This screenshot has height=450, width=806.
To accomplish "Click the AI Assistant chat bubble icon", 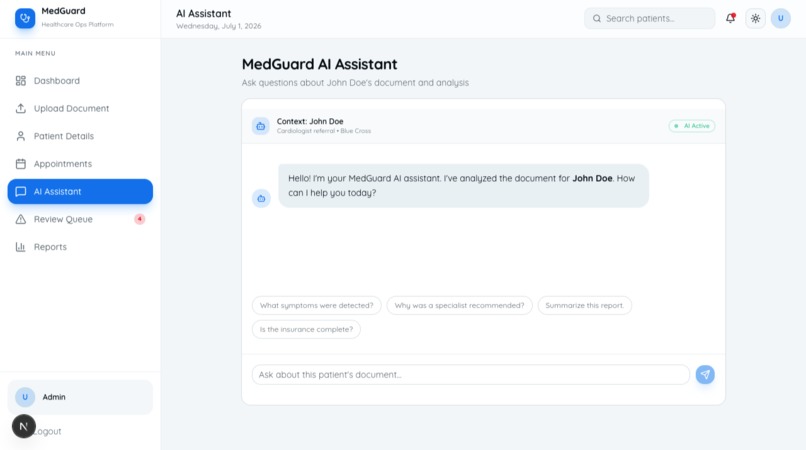I will coord(21,192).
